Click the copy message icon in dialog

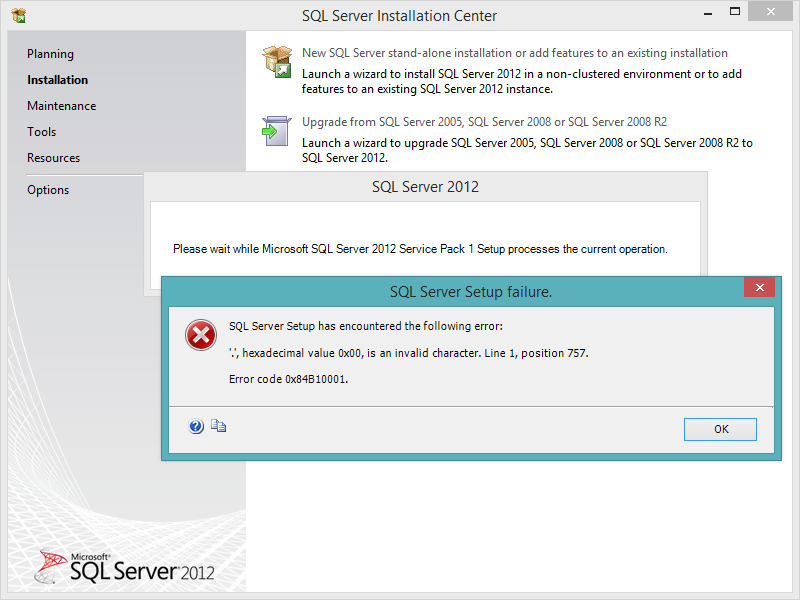(x=218, y=426)
